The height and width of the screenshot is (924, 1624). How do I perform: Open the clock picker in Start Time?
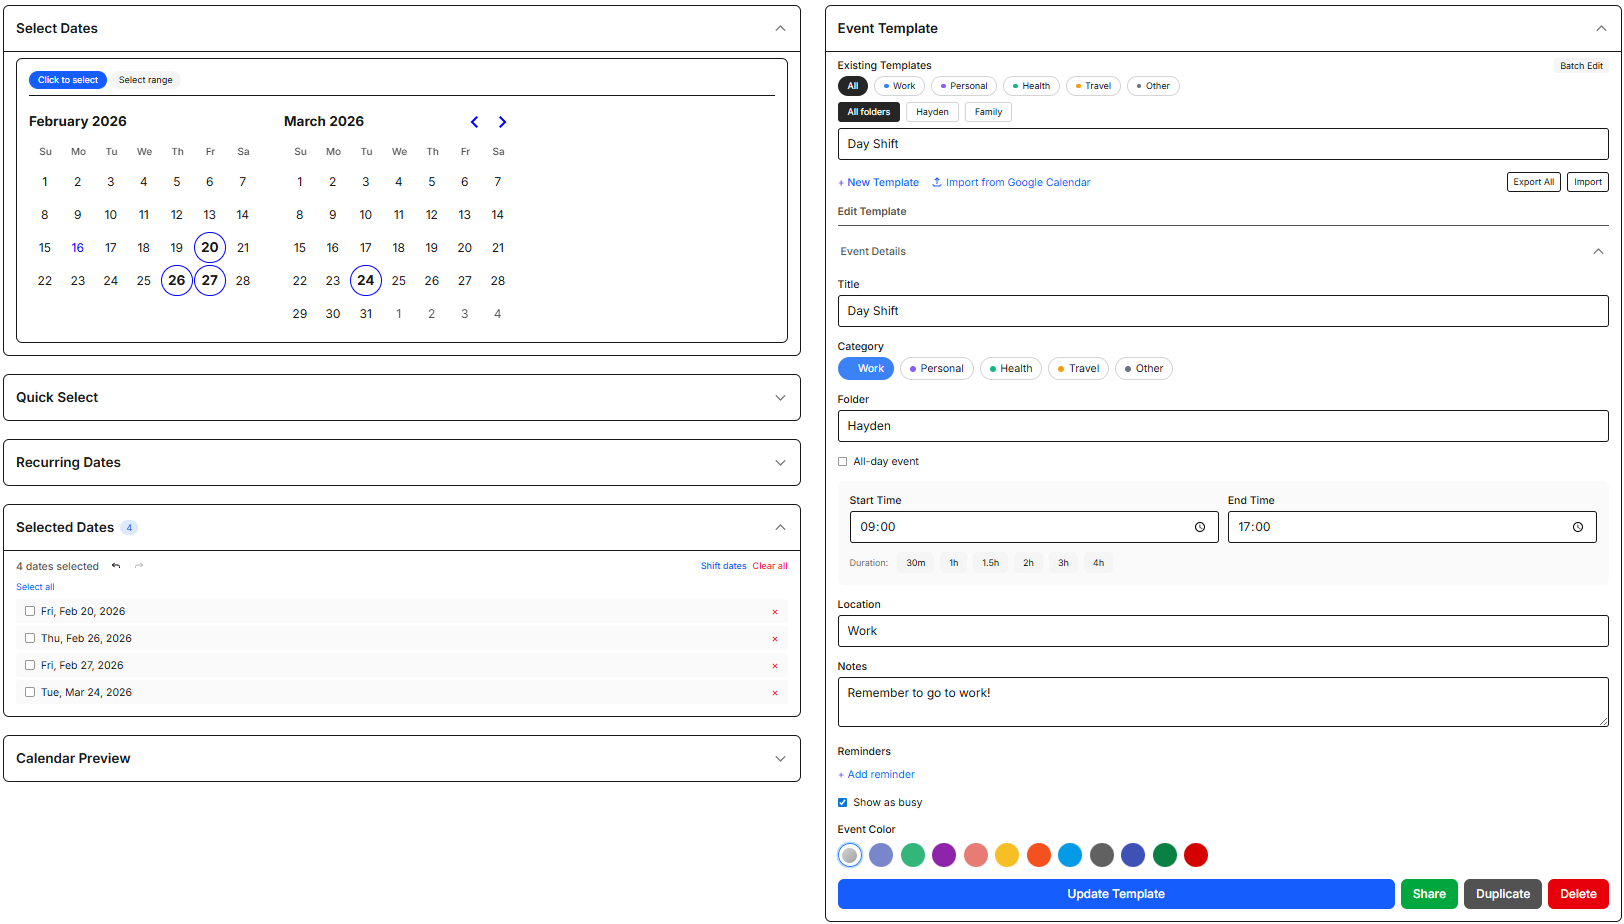[1200, 527]
